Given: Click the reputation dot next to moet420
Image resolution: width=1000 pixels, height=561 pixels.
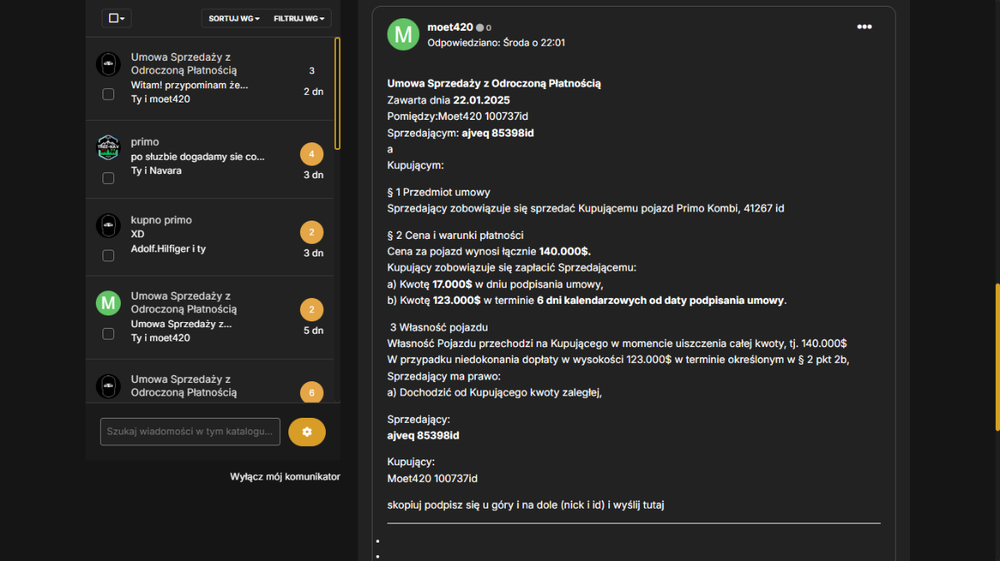Looking at the screenshot, I should click(480, 27).
